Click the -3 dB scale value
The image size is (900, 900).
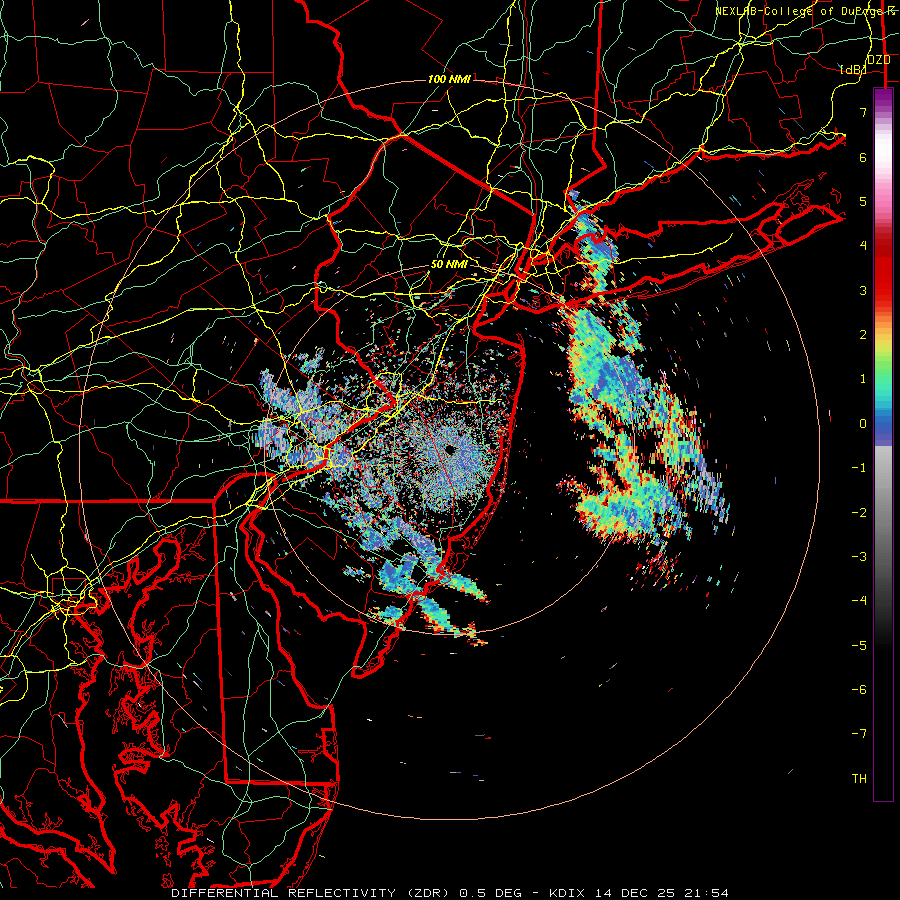click(x=859, y=557)
